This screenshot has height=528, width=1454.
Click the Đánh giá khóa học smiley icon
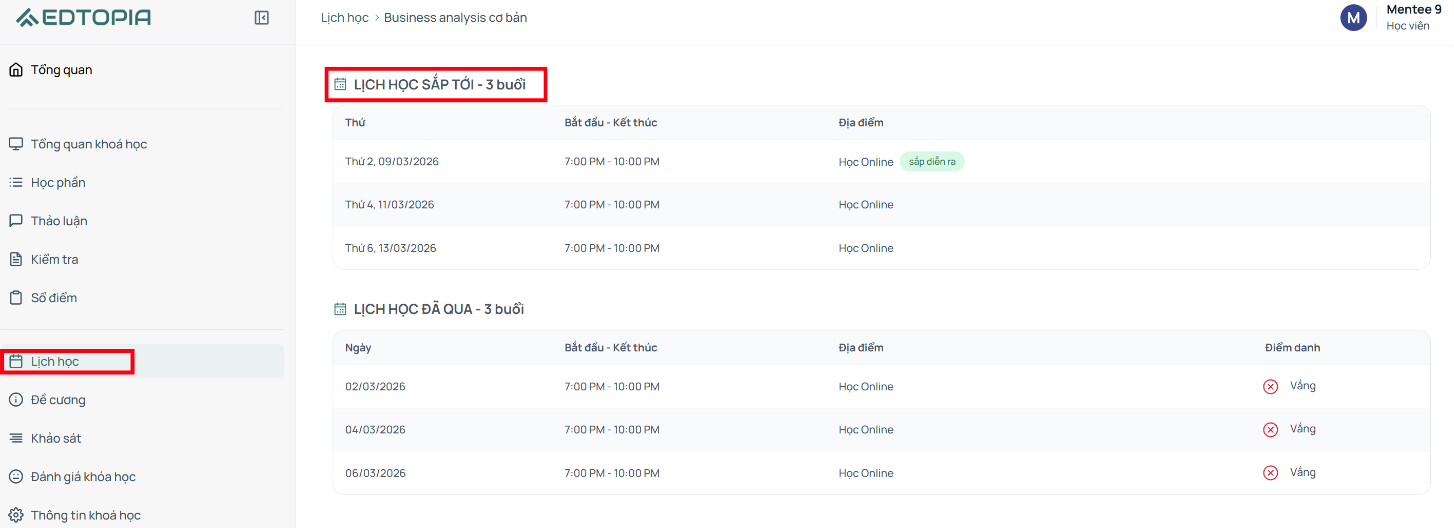coord(16,477)
